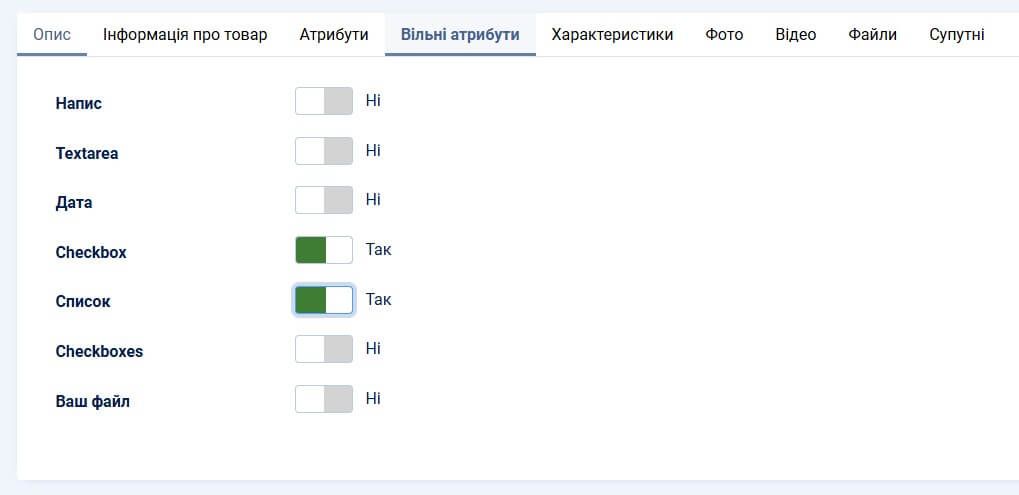The image size is (1019, 495).
Task: Show the Файли tab
Action: point(872,35)
